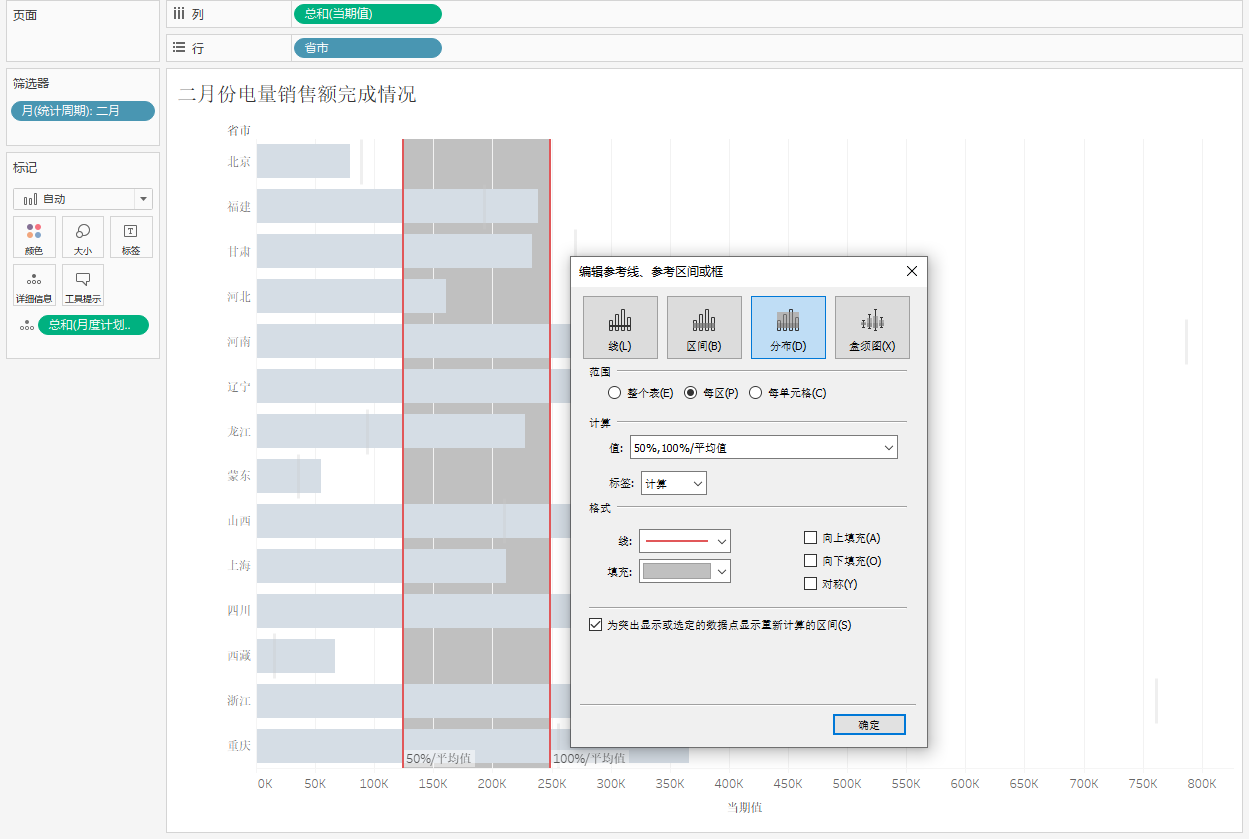Viewport: 1249px width, 839px height.
Task: Open the 颜色 marks card
Action: tap(34, 238)
